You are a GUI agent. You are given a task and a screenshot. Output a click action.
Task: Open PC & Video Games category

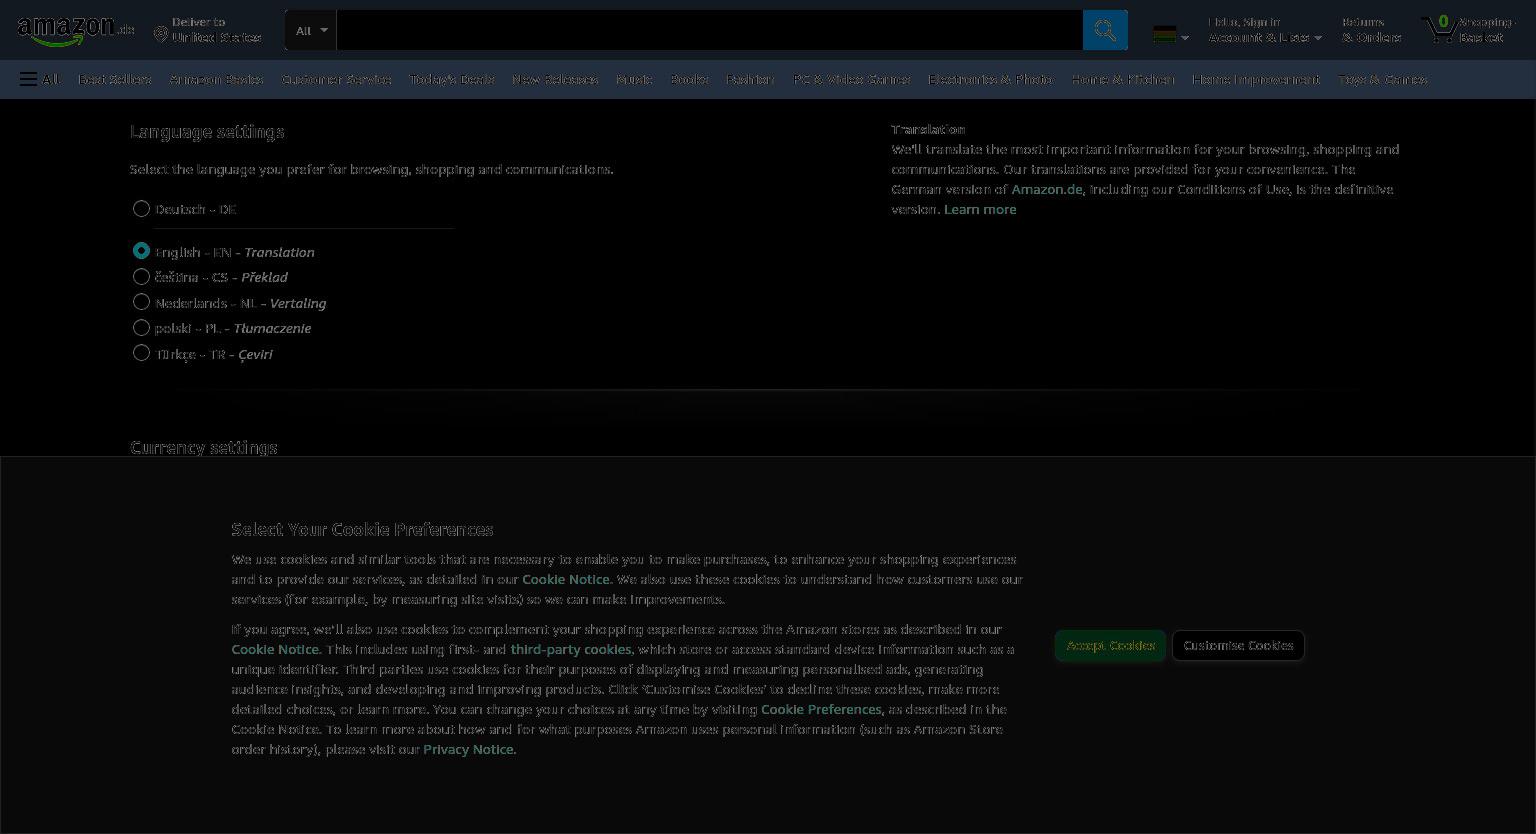tap(851, 79)
